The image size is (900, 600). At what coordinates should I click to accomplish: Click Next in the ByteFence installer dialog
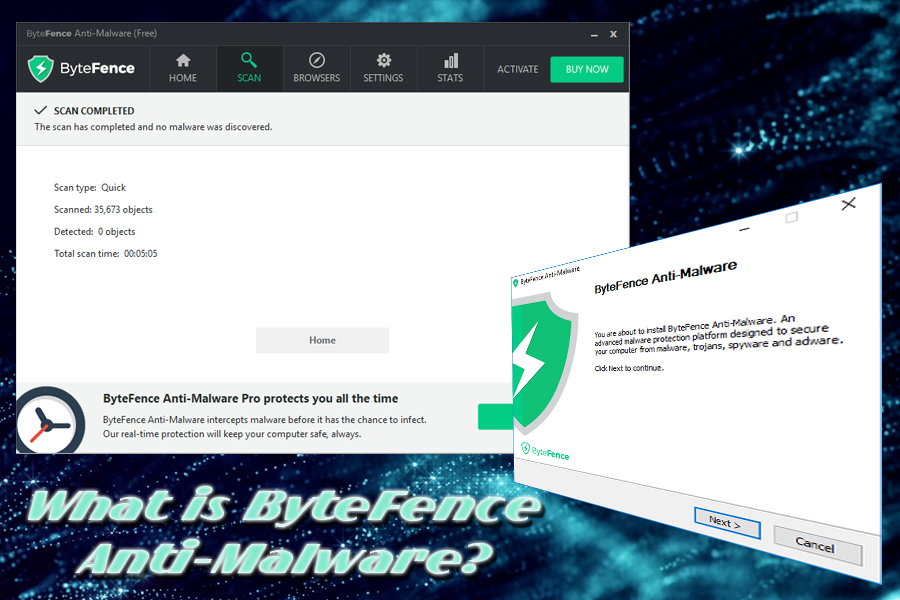[x=727, y=522]
